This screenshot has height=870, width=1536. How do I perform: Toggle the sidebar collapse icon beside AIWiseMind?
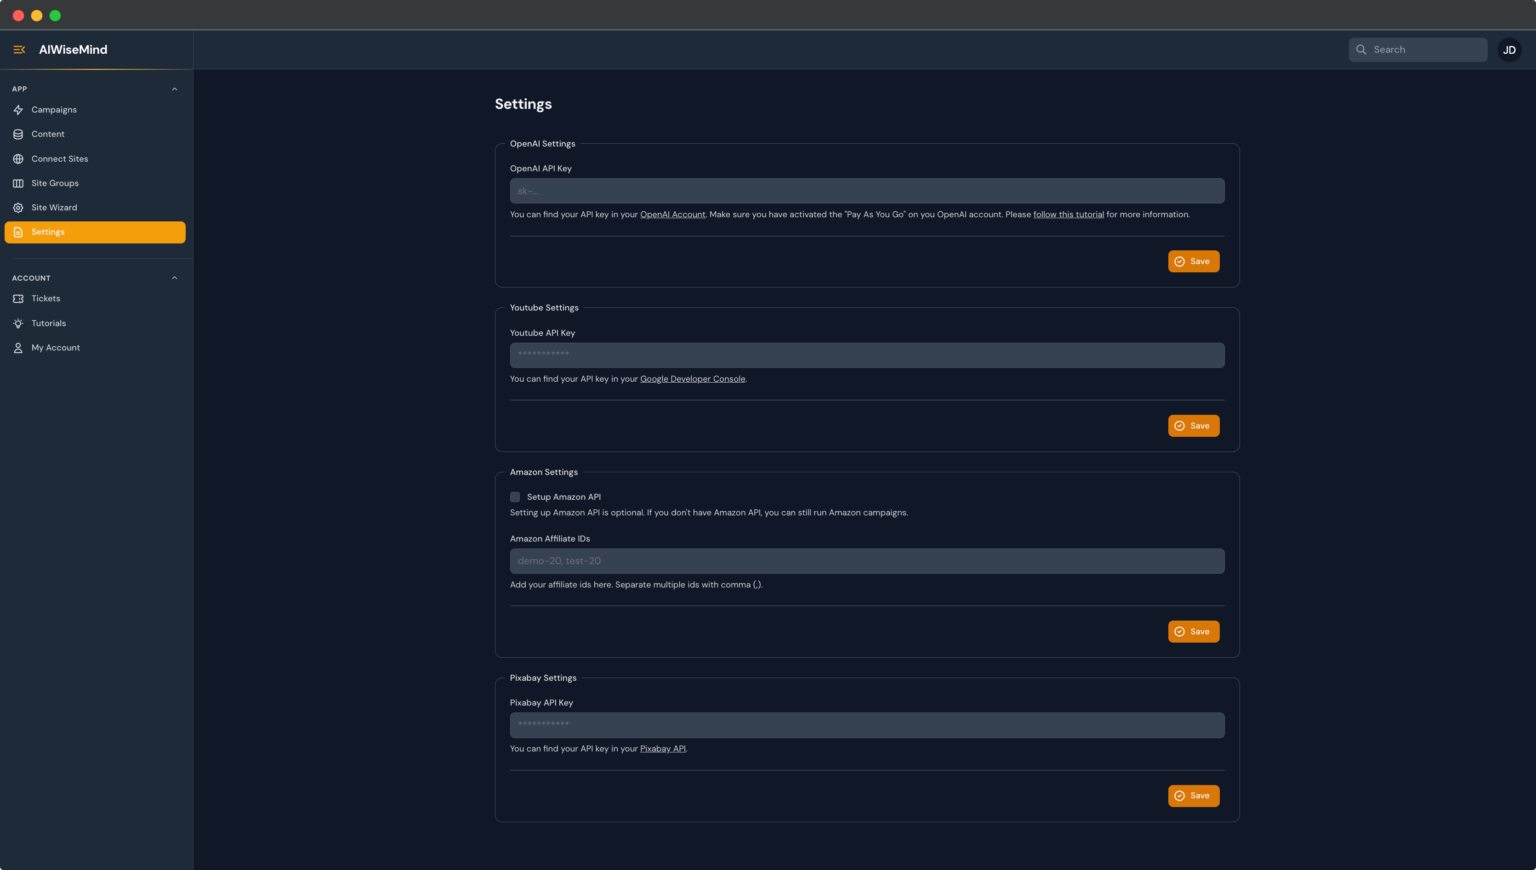click(x=19, y=50)
